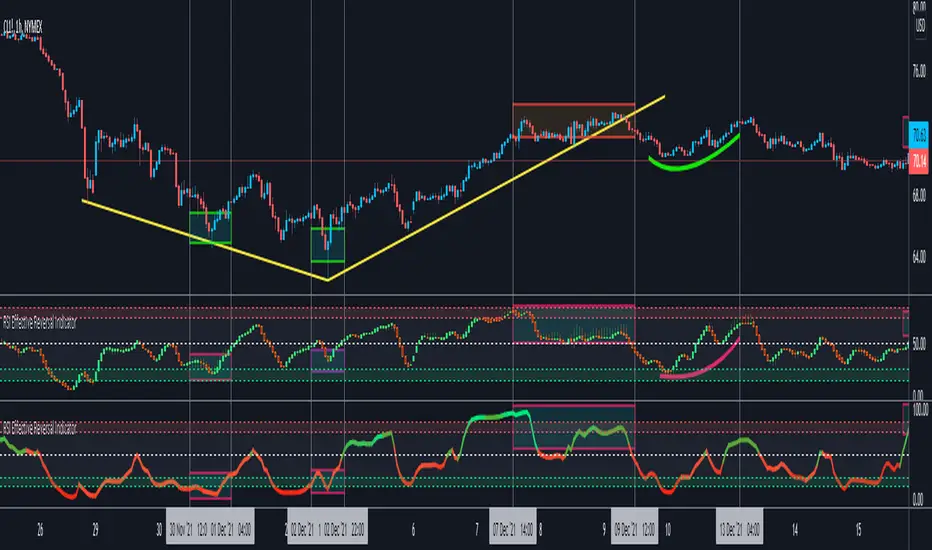The image size is (932, 550).
Task: Select the 76.00 price axis value
Action: 919,71
